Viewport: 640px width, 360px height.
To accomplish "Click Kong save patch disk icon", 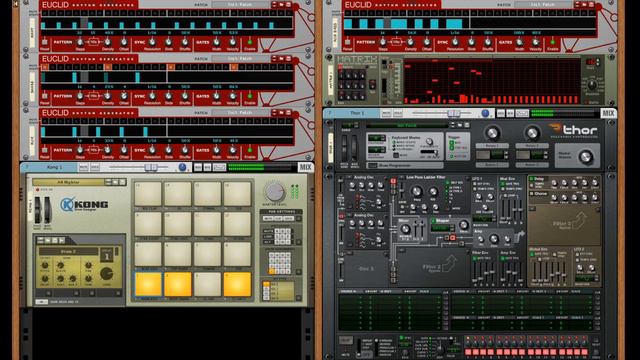I will (122, 182).
